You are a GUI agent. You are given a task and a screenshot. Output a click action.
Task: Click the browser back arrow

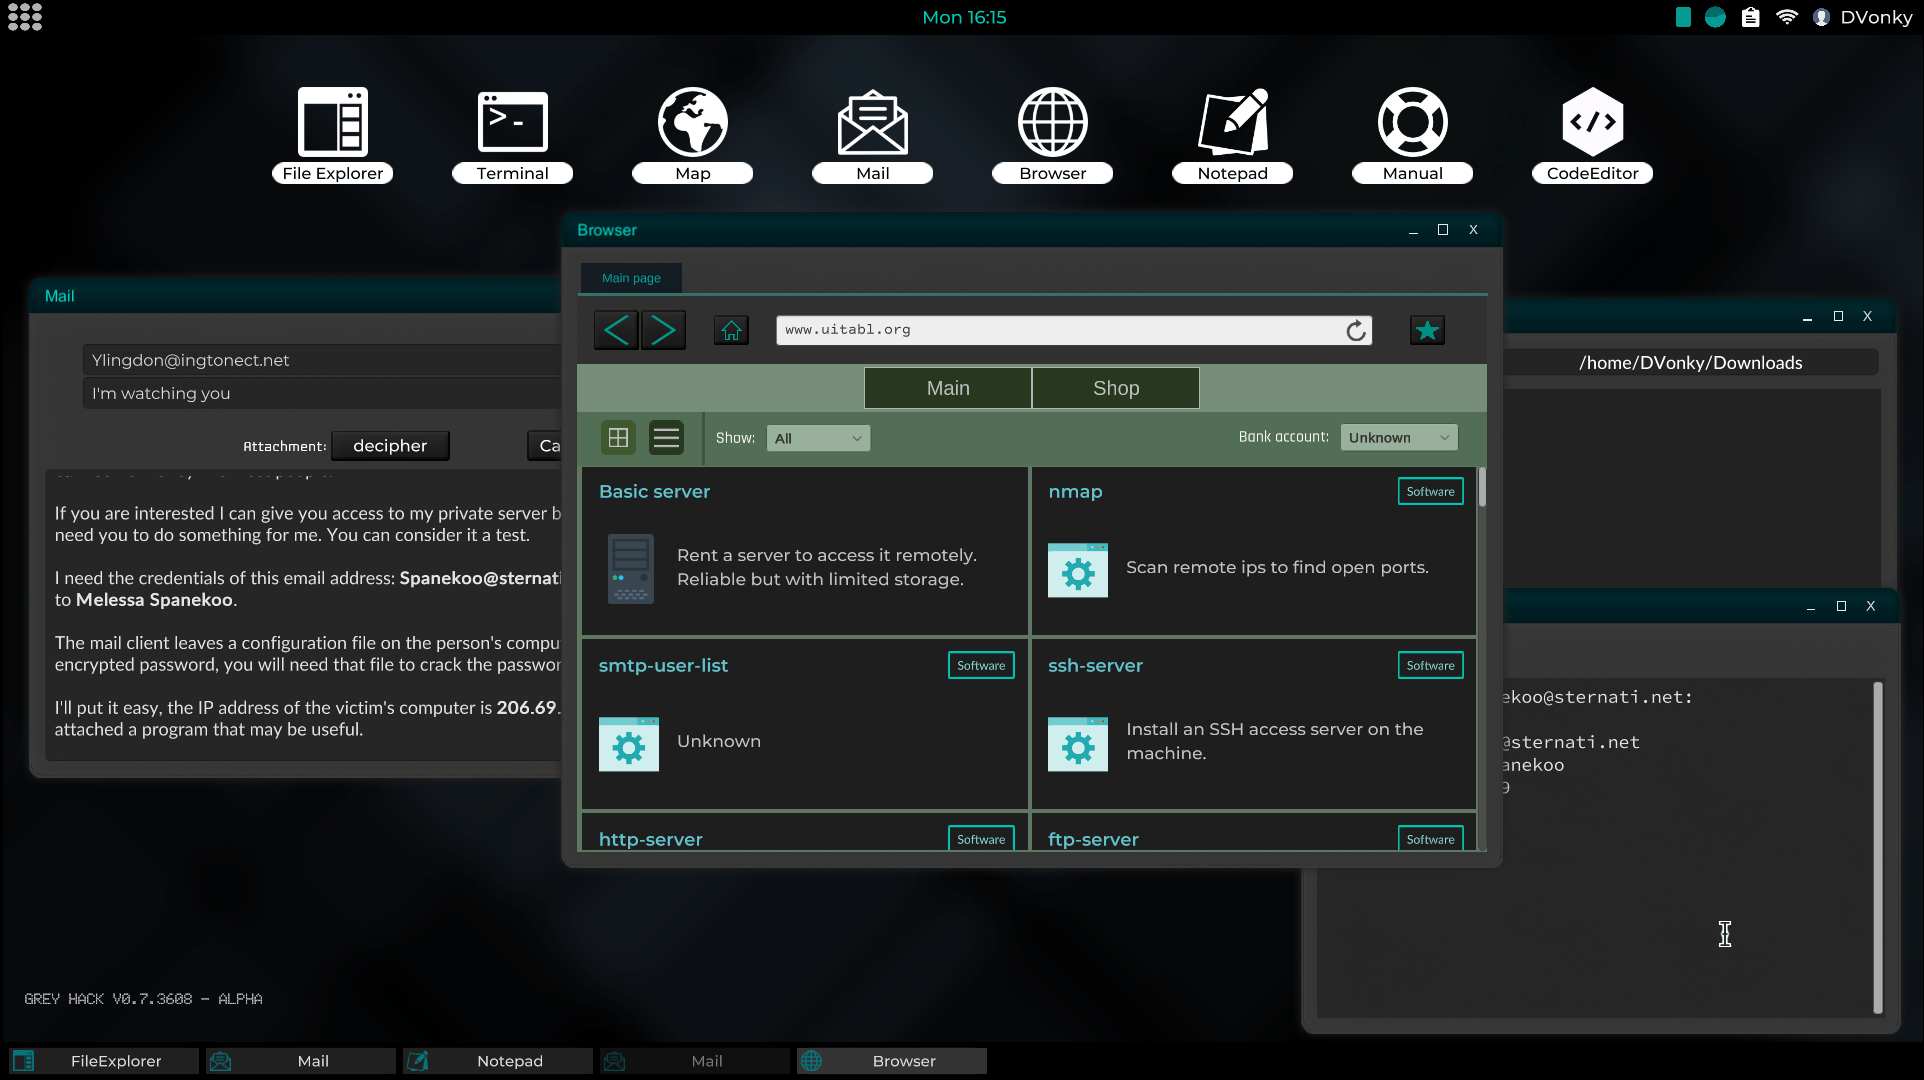click(616, 330)
